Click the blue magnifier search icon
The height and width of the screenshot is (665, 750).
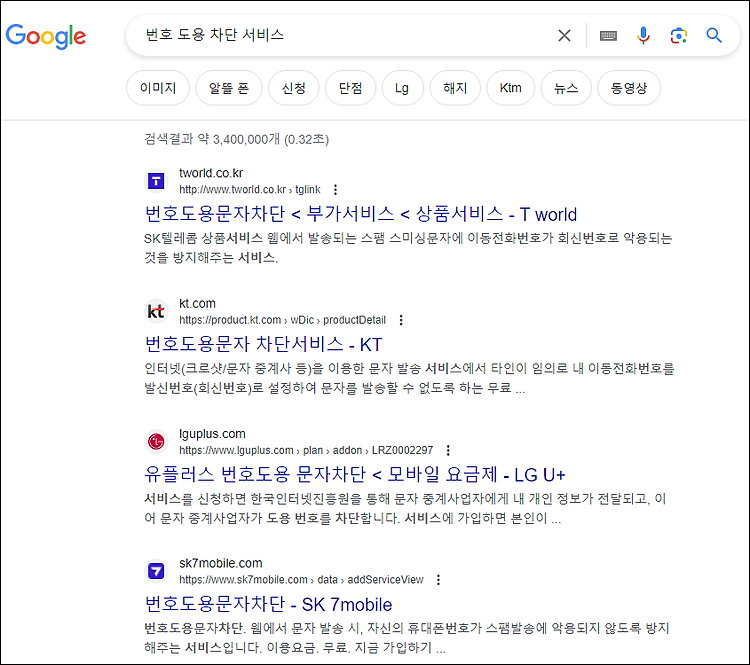(x=714, y=35)
